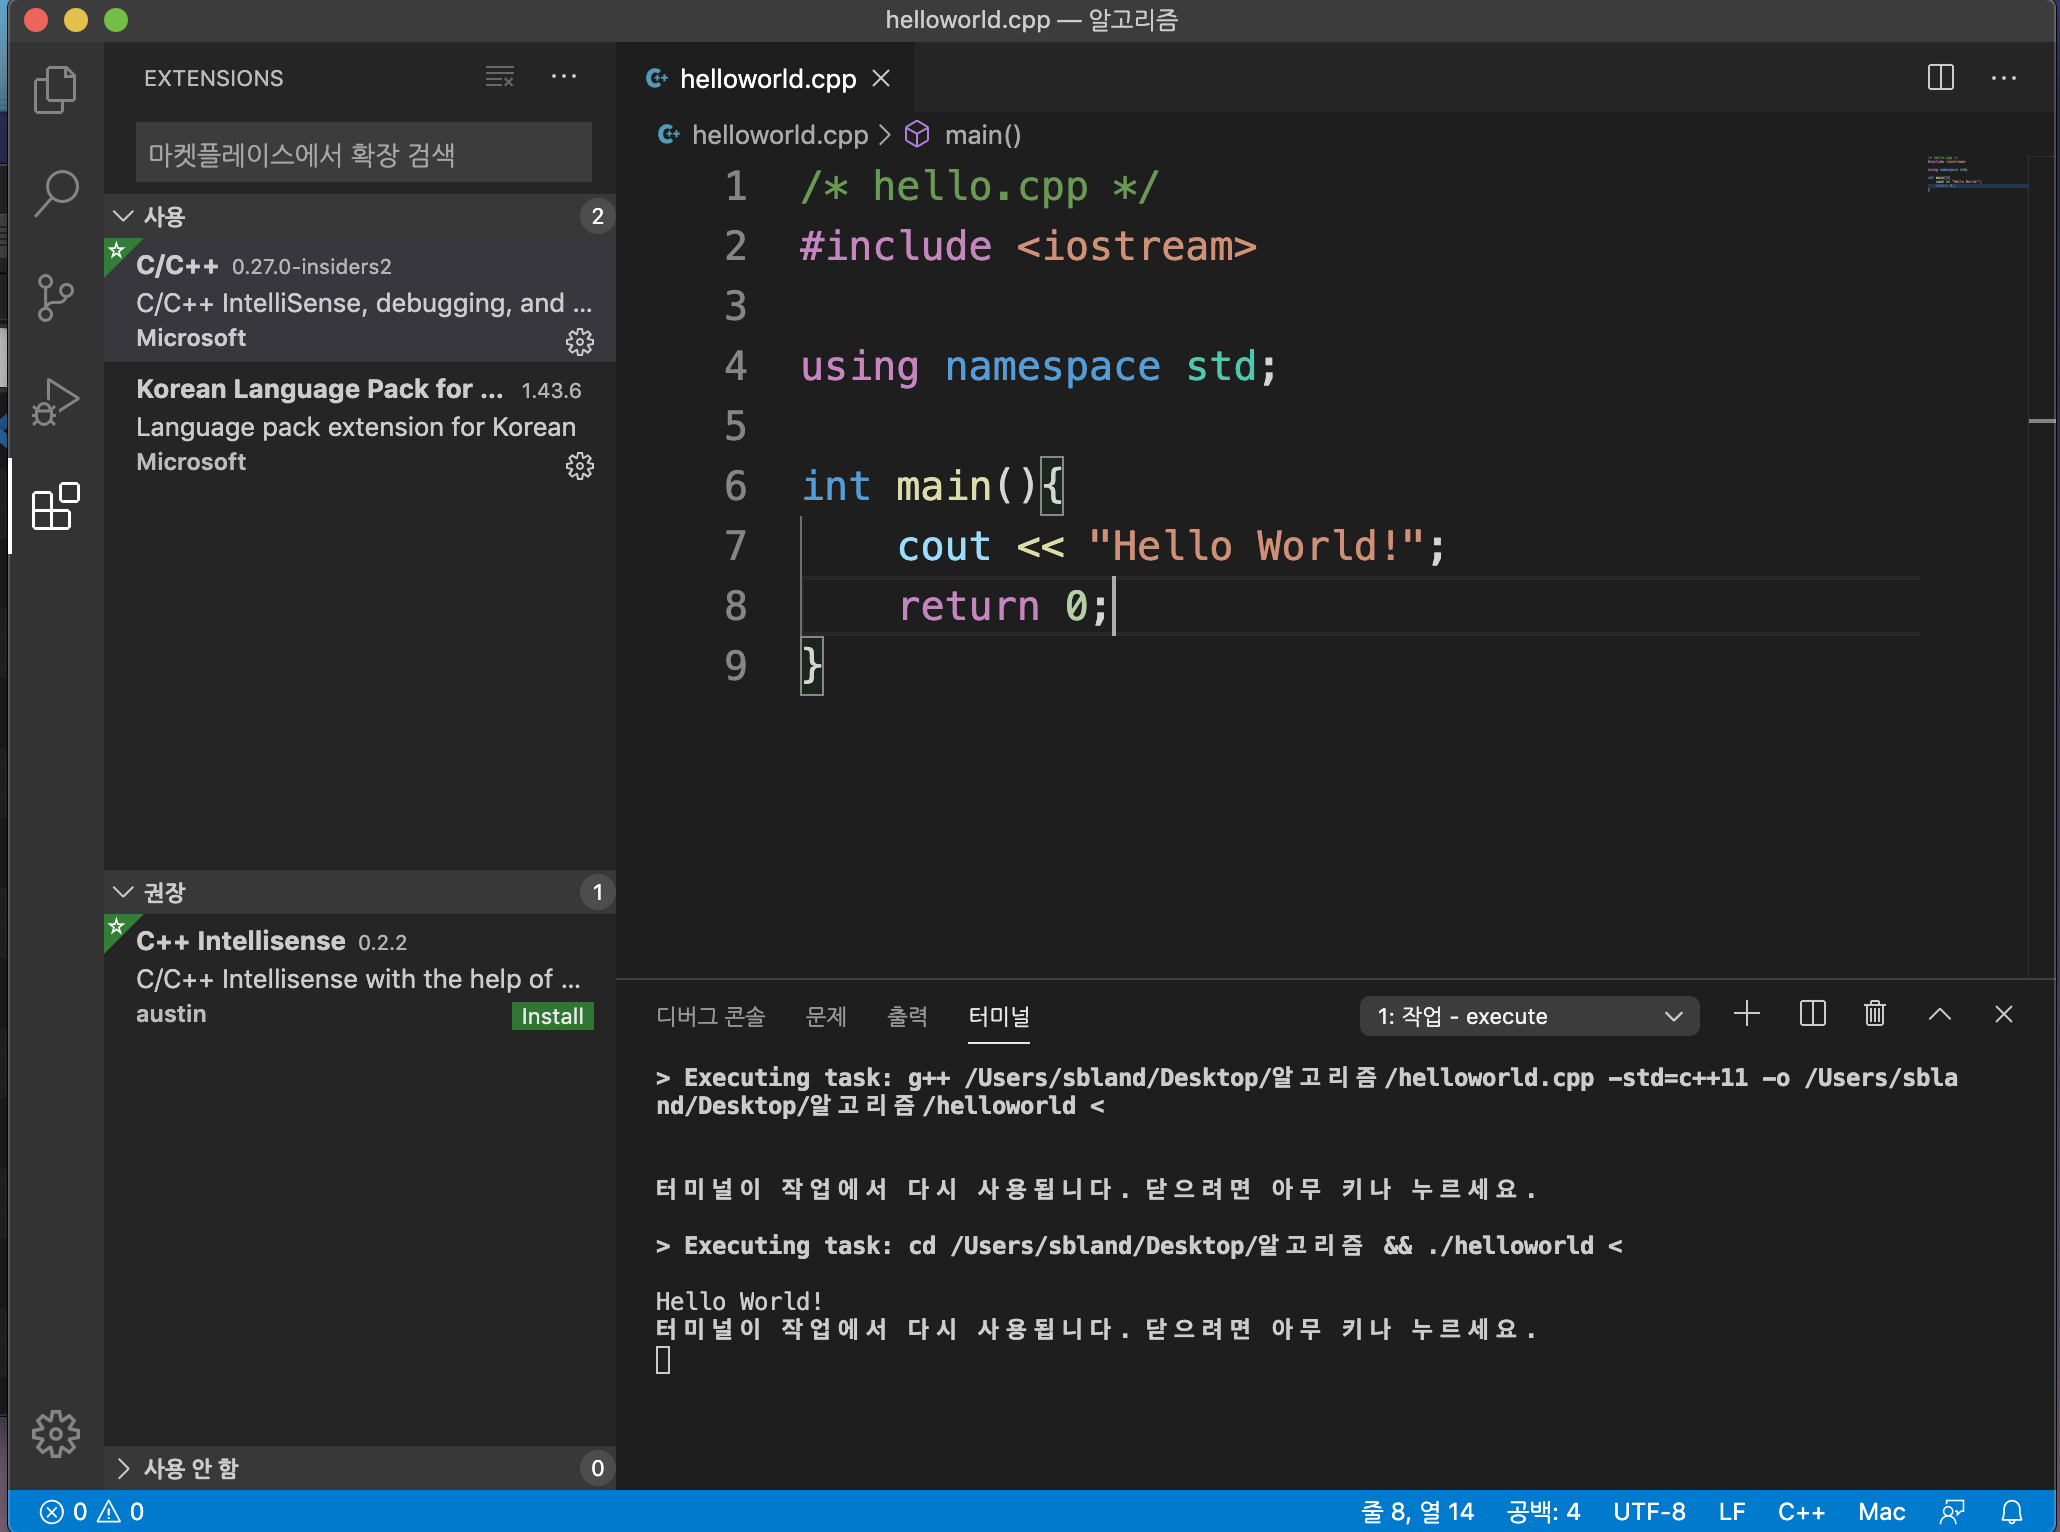Maximize terminal panel with the up chevron
Image resolution: width=2060 pixels, height=1532 pixels.
[1939, 1015]
